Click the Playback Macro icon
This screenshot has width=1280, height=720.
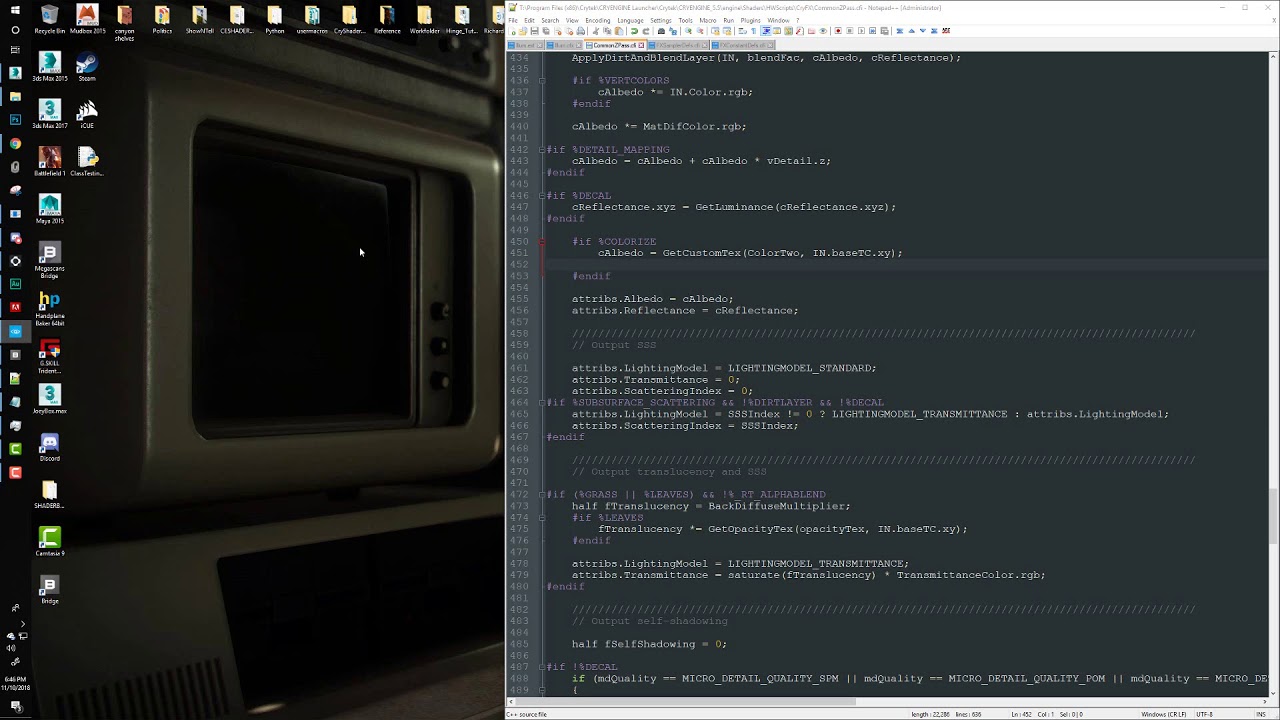[x=861, y=31]
